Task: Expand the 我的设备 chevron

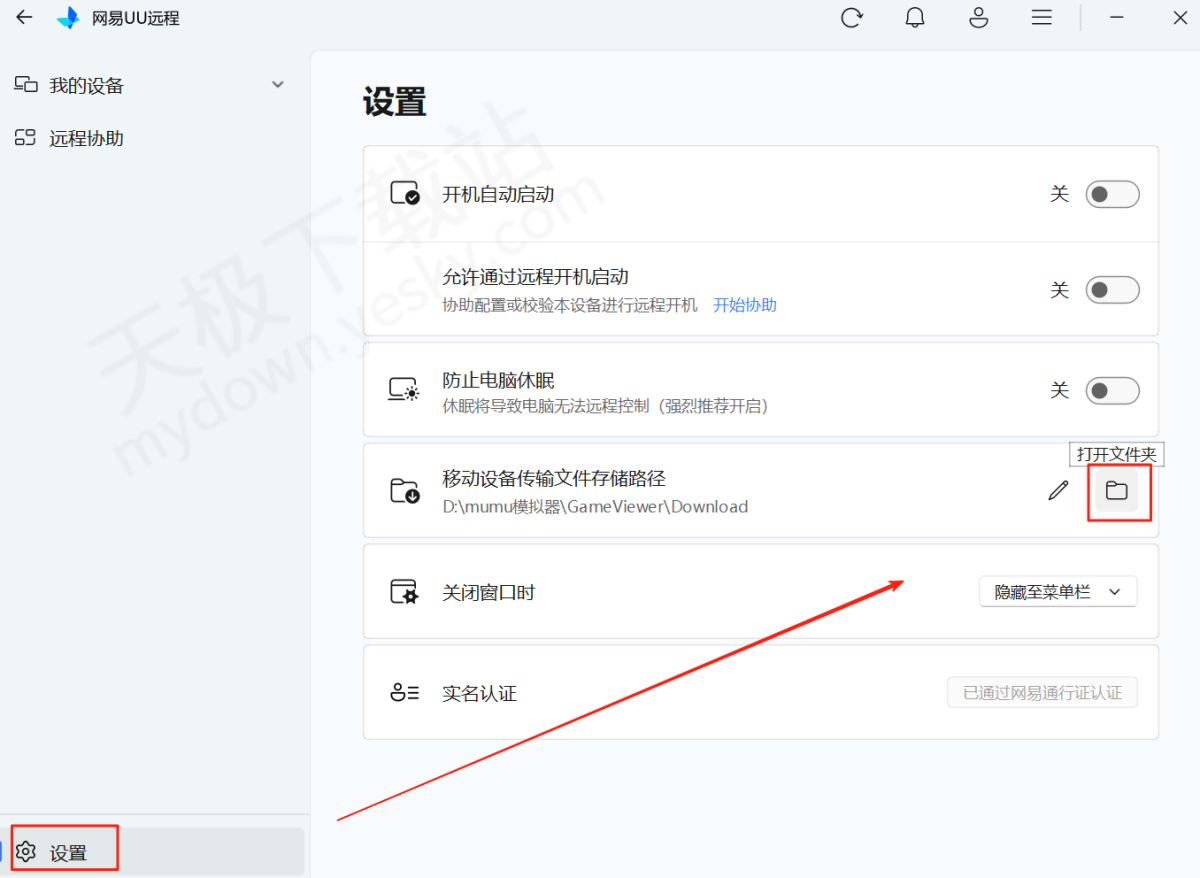Action: [278, 85]
